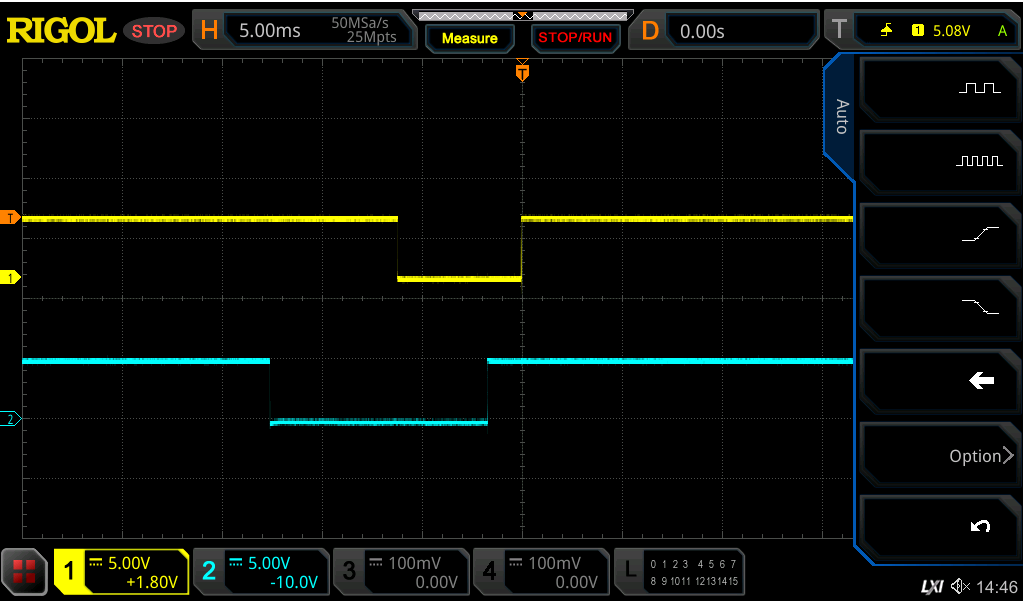1024x601 pixels.
Task: Click the muted speaker sound icon
Action: tap(961, 587)
